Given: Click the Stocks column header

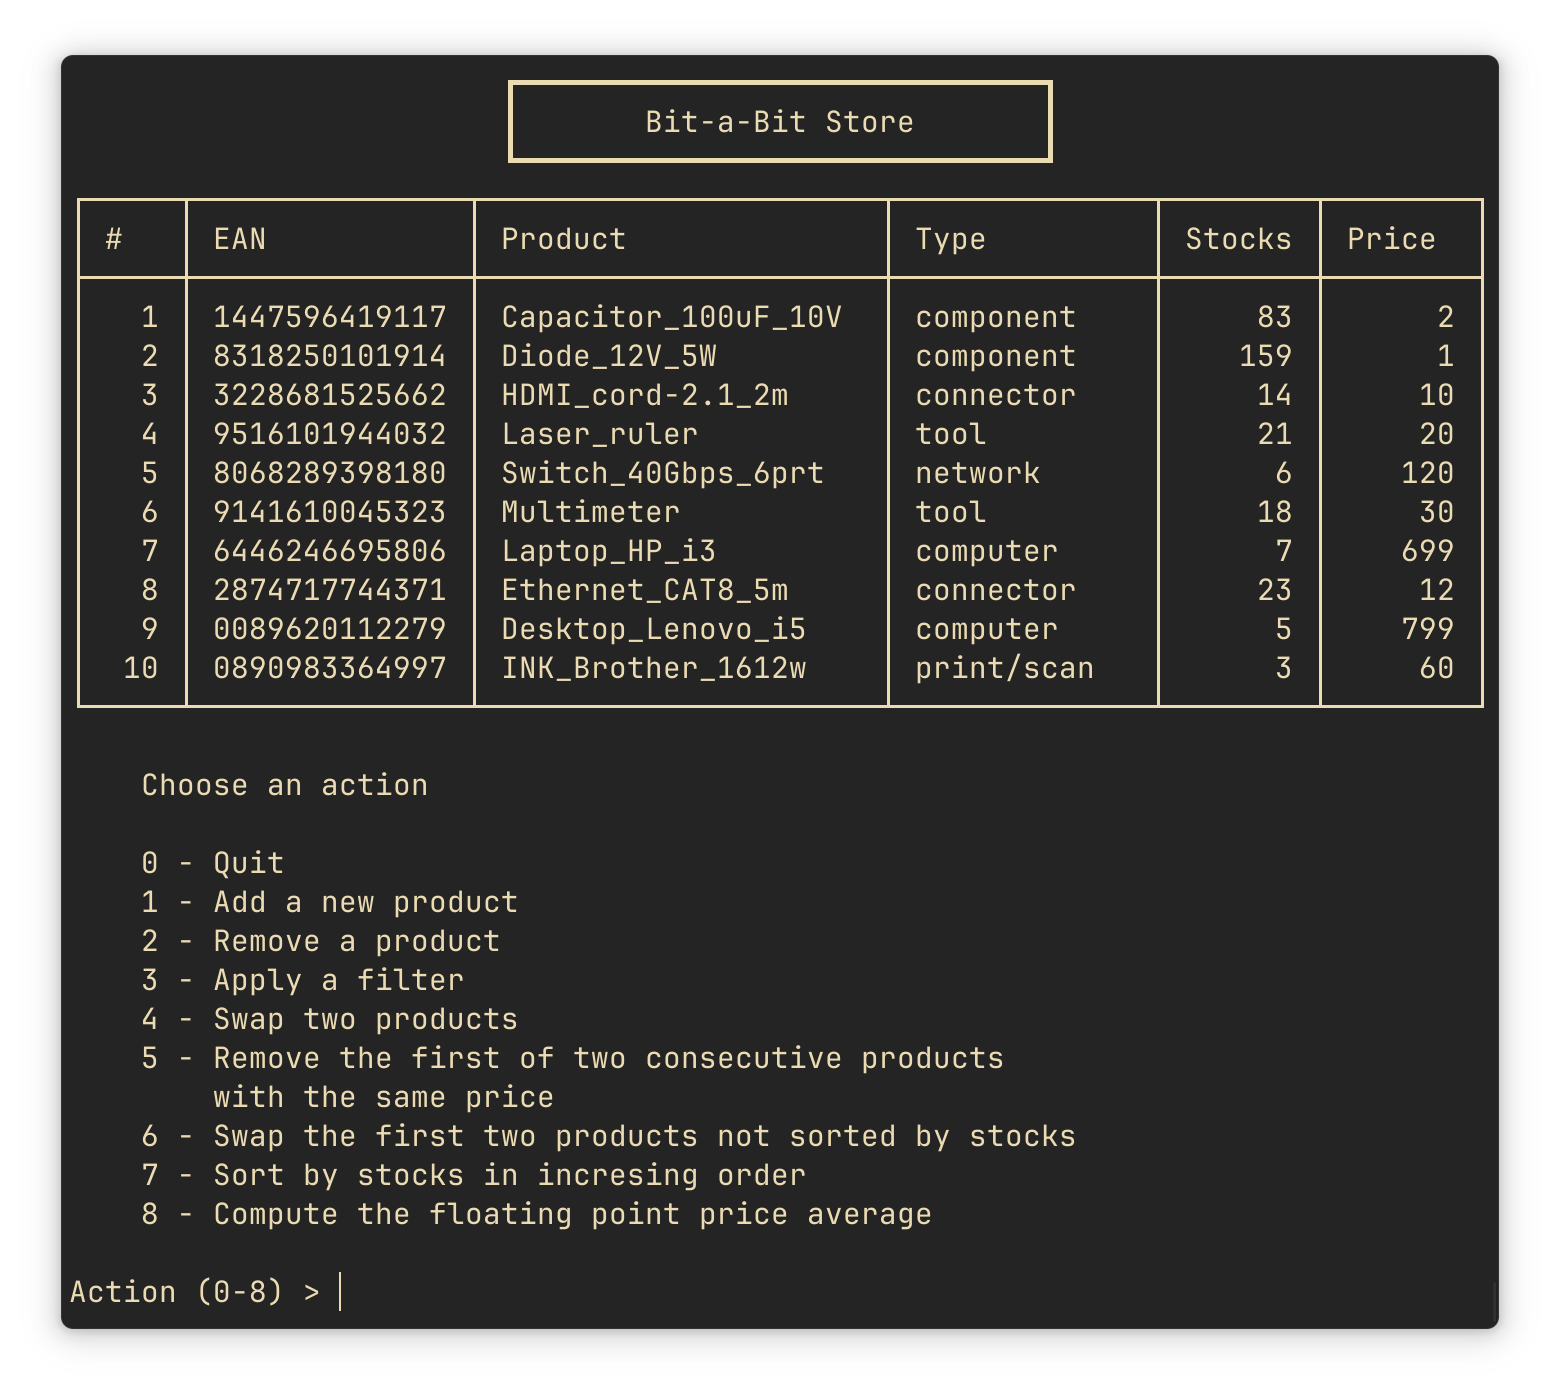Looking at the screenshot, I should (x=1238, y=239).
